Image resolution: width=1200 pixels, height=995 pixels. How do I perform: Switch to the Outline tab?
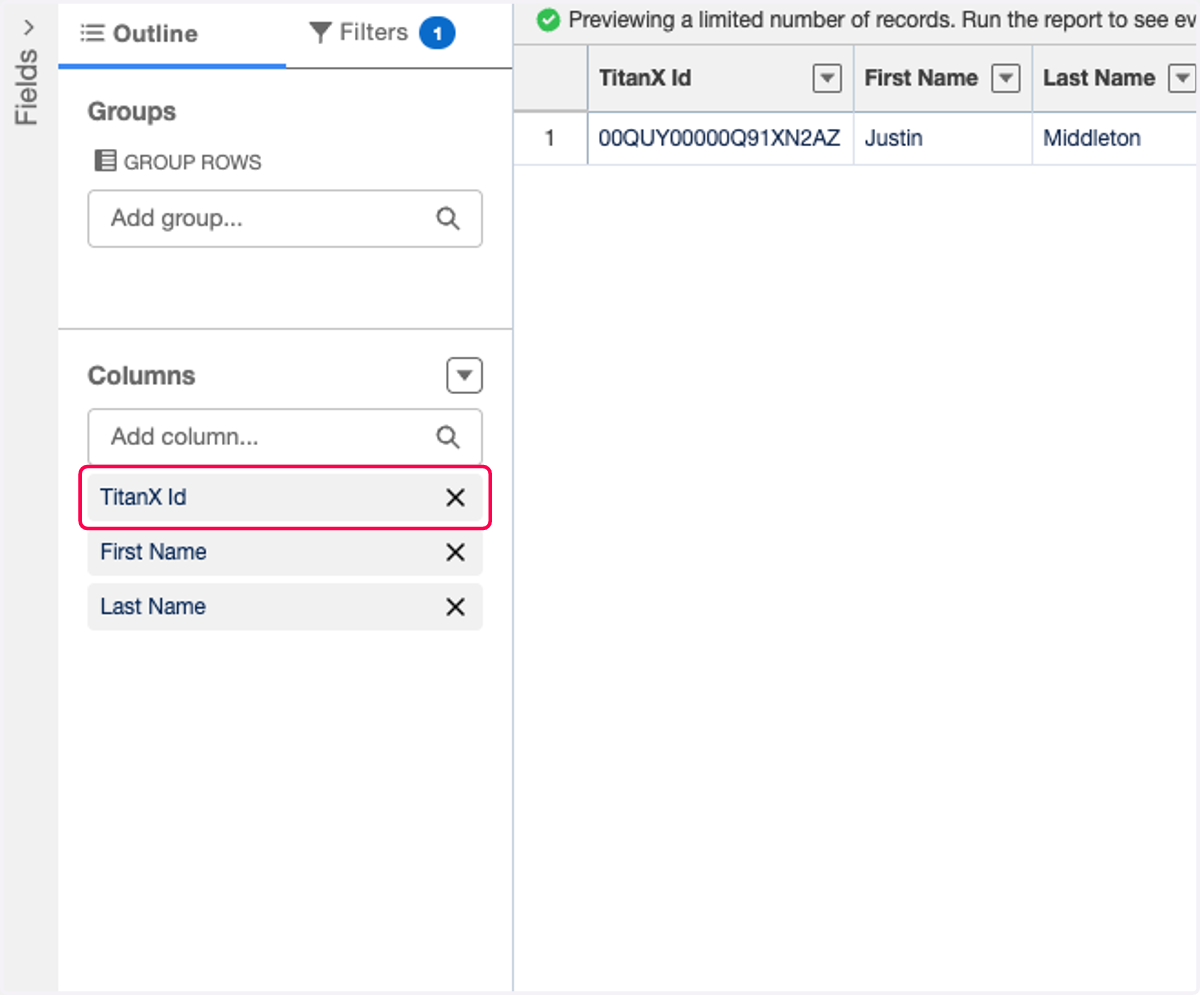pos(172,34)
